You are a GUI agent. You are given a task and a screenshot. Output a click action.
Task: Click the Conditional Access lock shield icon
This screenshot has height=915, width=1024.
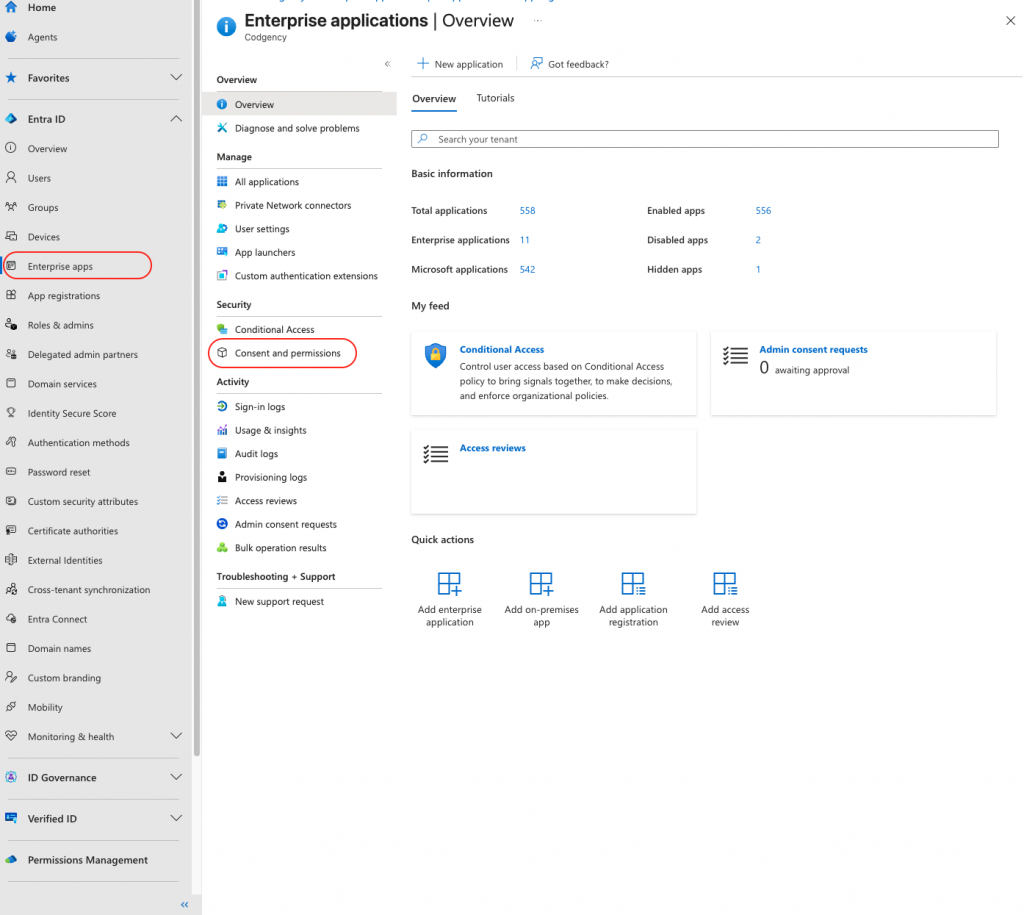point(435,356)
